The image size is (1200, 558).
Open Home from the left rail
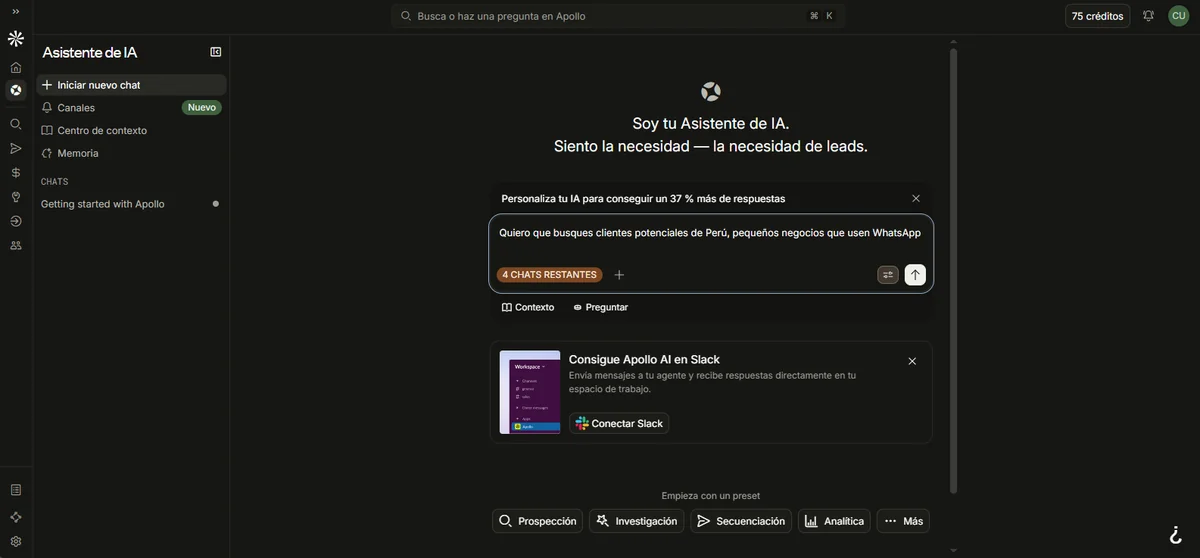[15, 67]
